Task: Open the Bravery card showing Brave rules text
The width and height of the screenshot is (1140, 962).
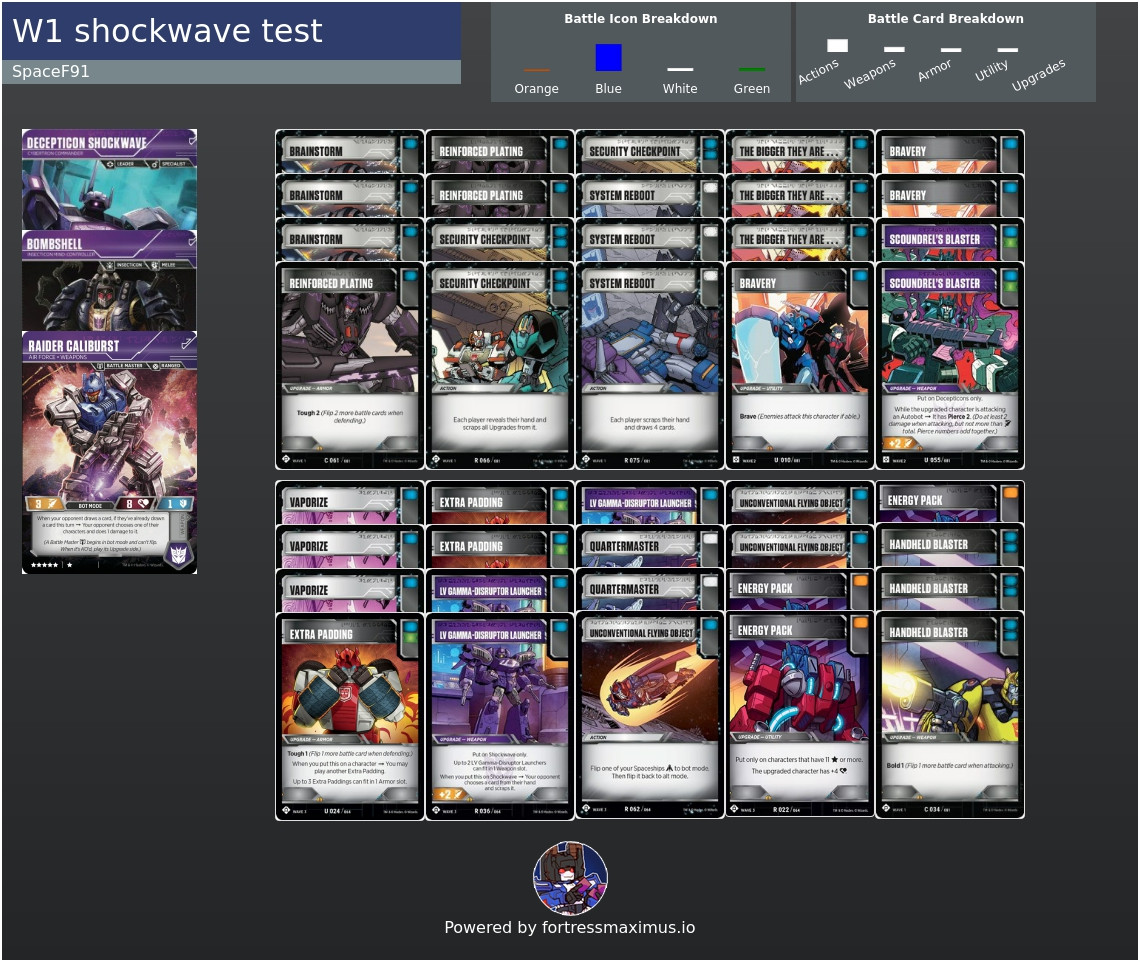Action: tap(800, 366)
